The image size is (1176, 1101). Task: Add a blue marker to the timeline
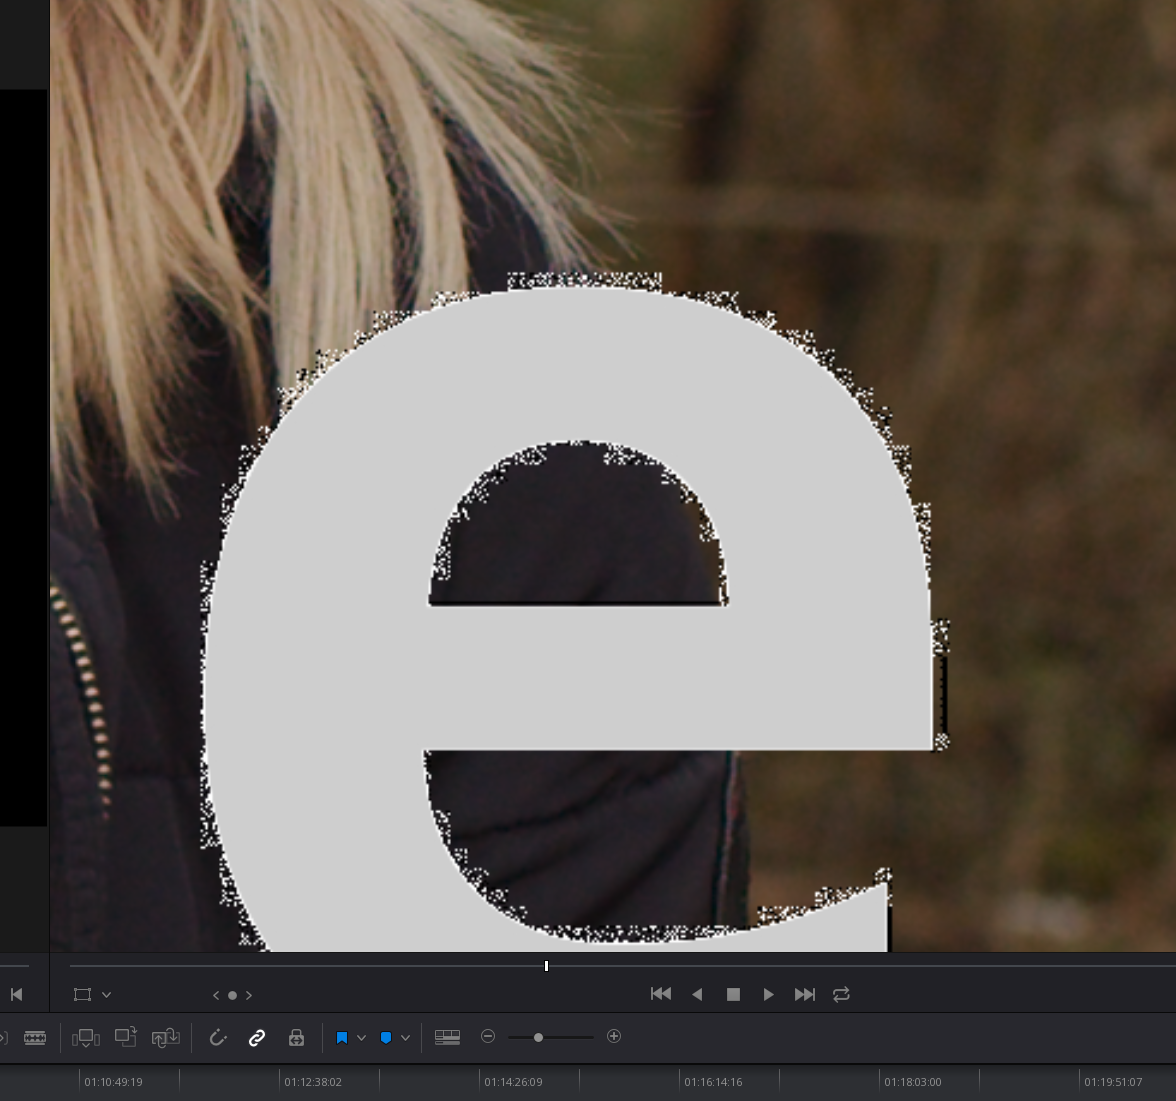(x=386, y=1037)
